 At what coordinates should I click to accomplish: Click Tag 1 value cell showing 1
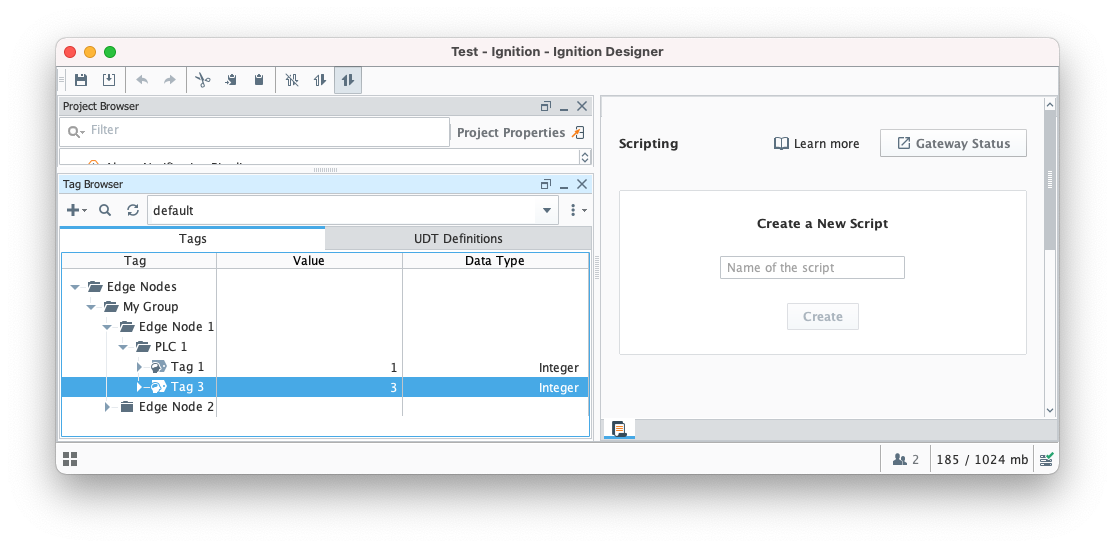(x=309, y=367)
